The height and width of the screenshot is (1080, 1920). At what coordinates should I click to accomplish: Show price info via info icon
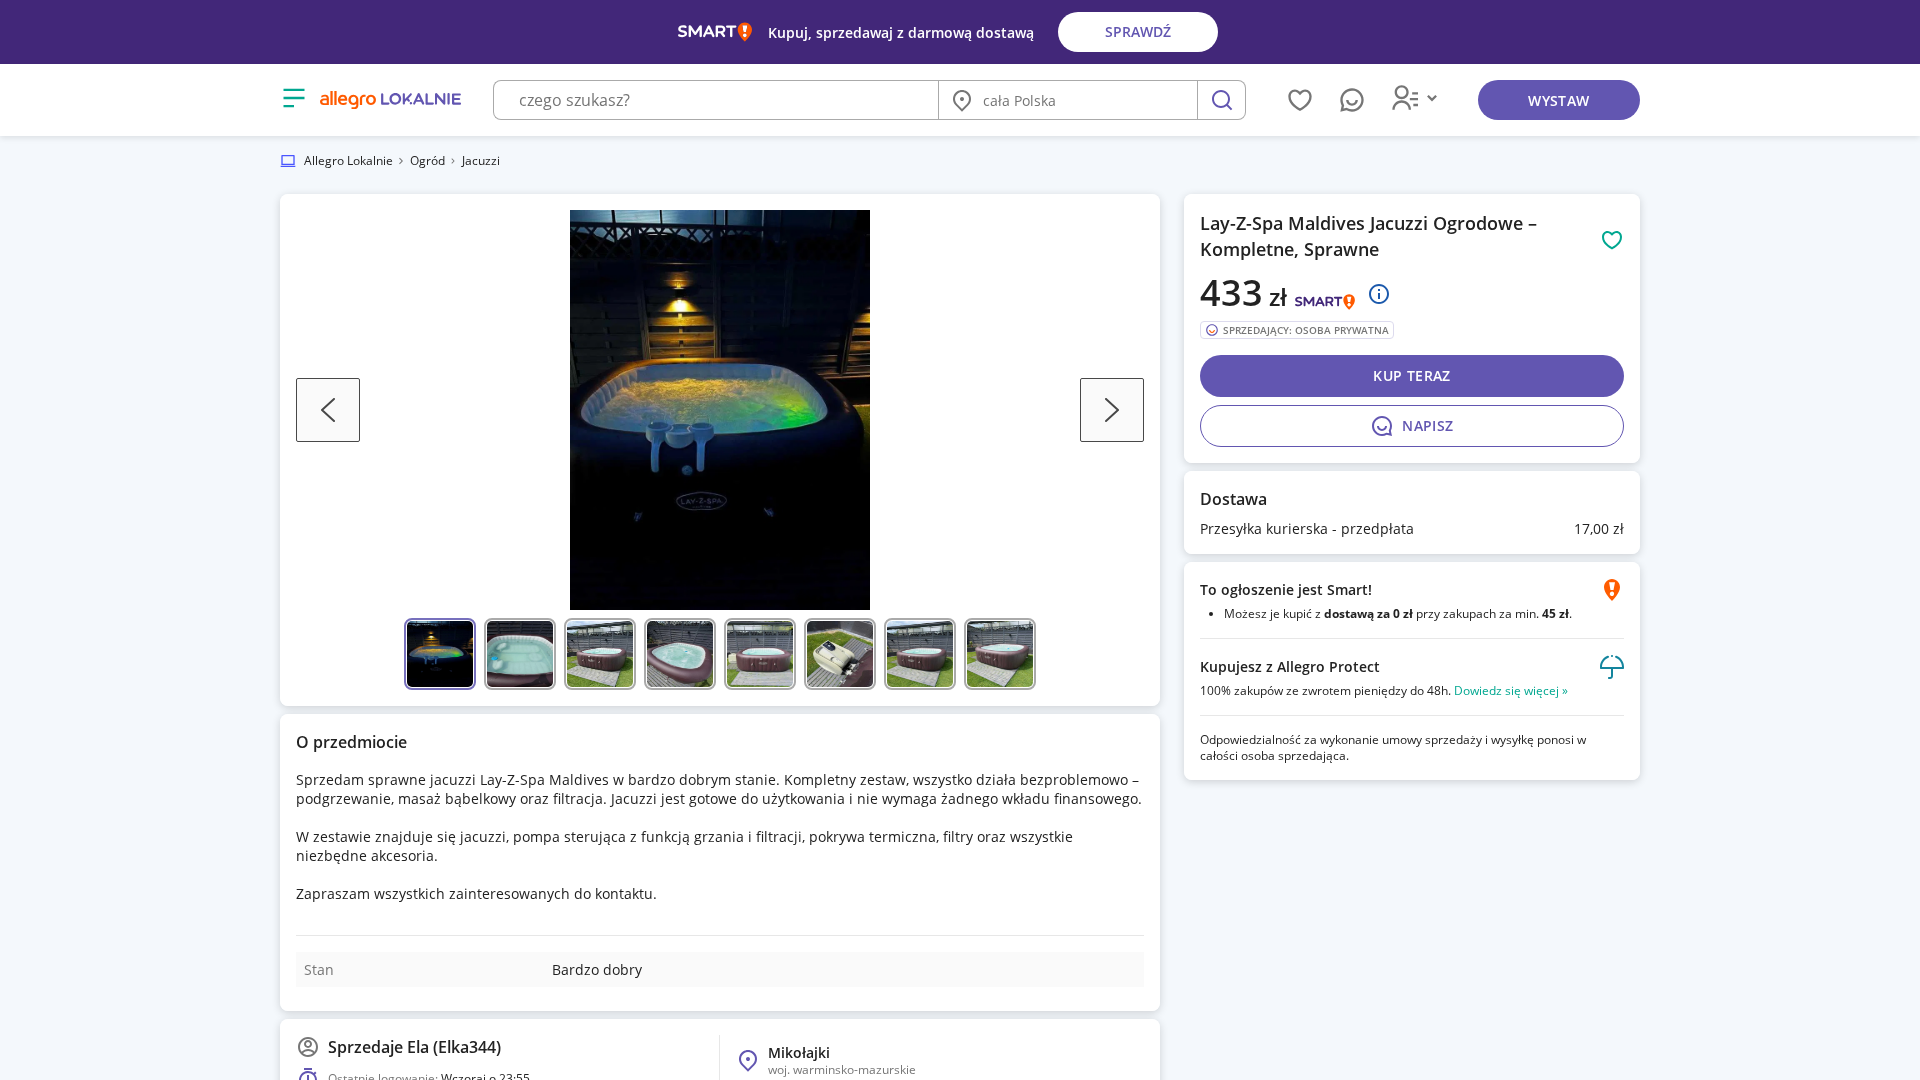[x=1378, y=294]
